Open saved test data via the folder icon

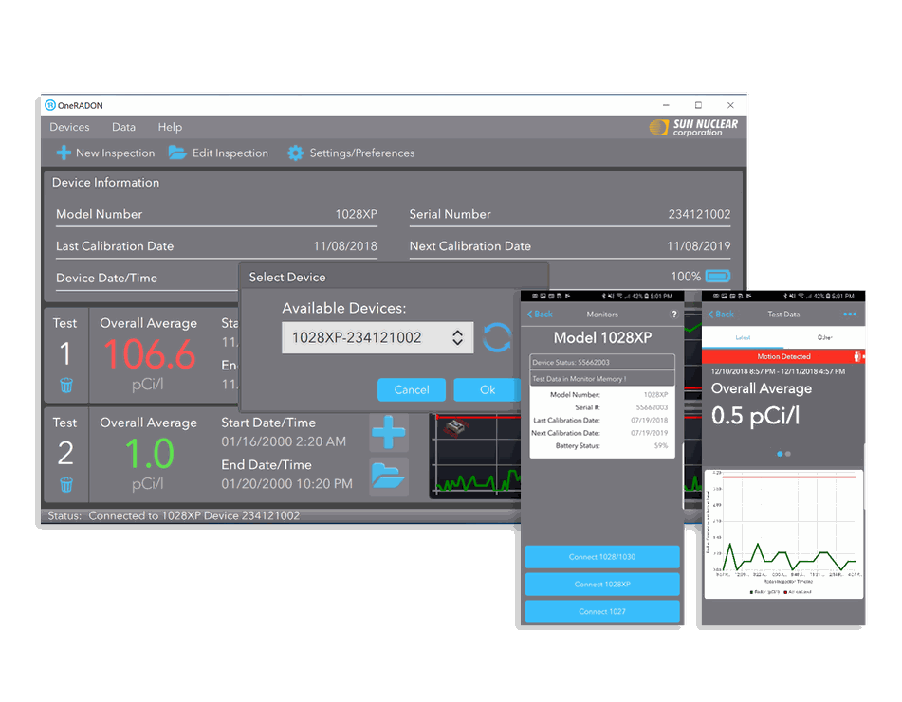[x=388, y=477]
